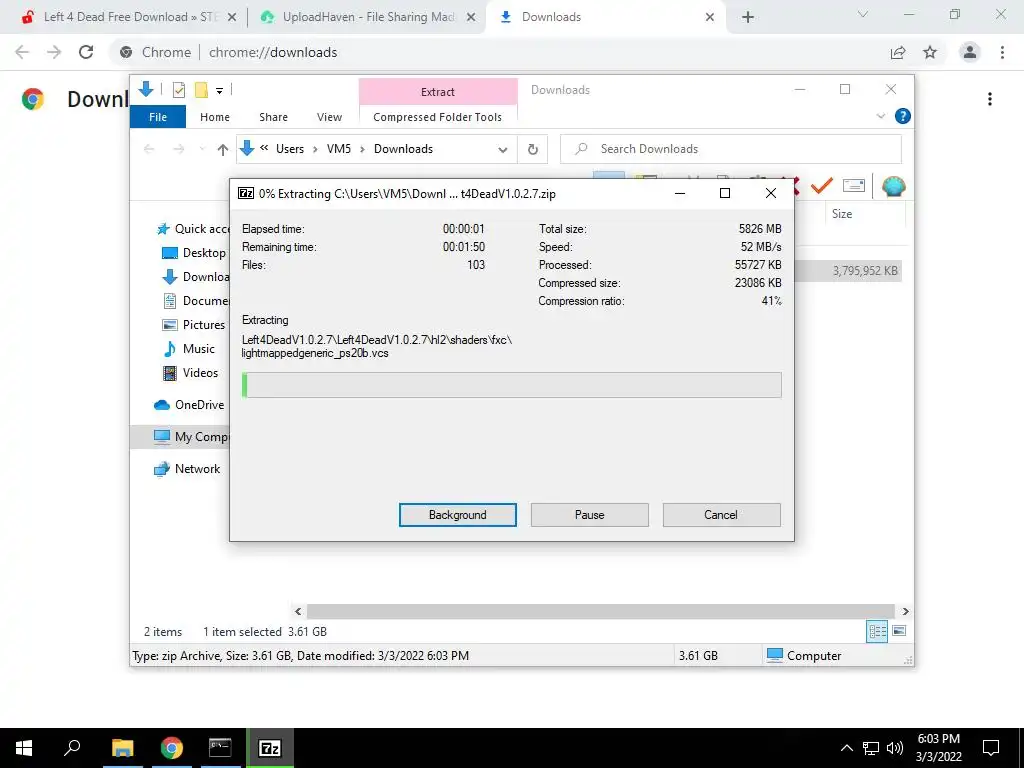This screenshot has width=1024, height=768.
Task: Click the orange checkmark toolbar icon
Action: 821,186
